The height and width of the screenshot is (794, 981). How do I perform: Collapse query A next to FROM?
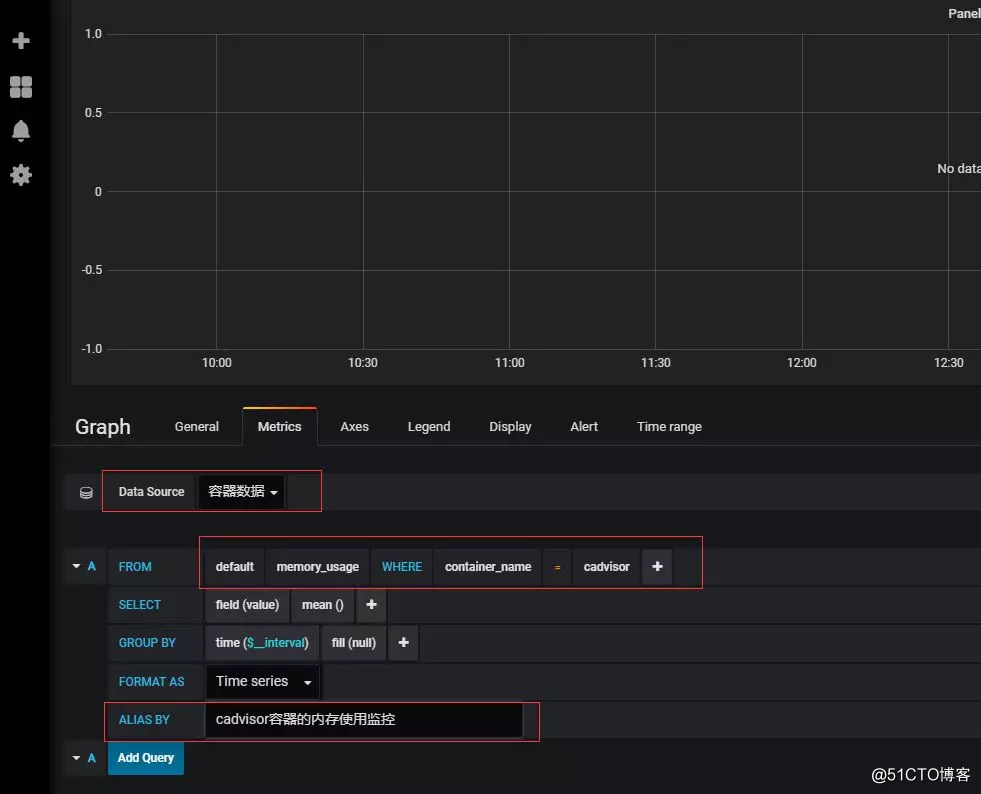tap(76, 566)
